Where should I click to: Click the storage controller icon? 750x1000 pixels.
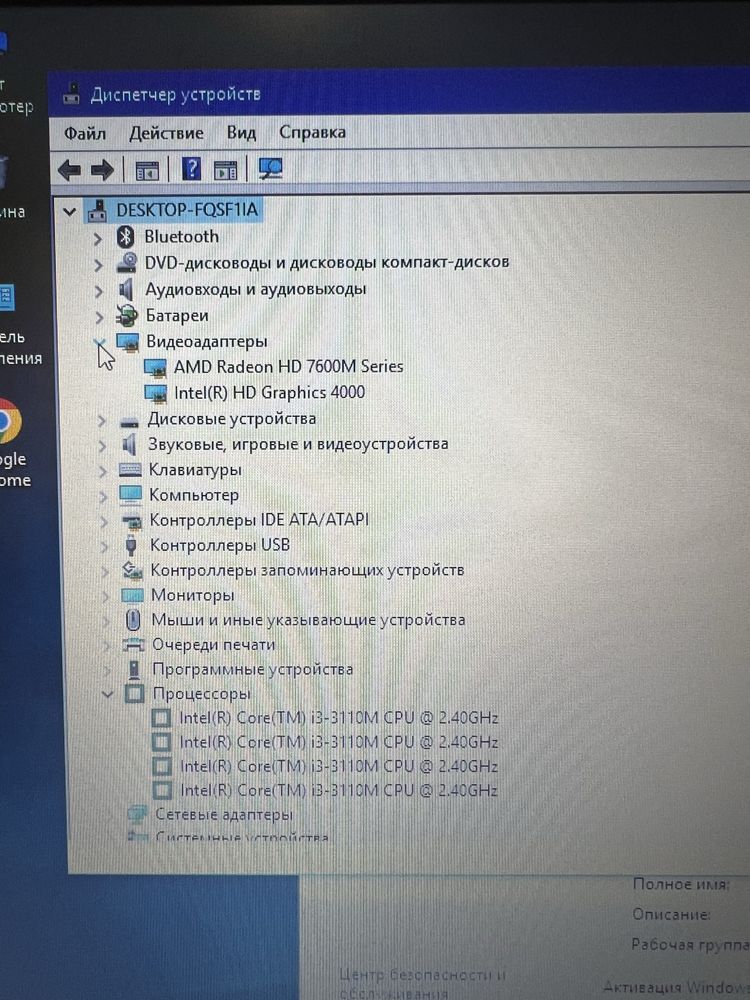click(x=132, y=570)
